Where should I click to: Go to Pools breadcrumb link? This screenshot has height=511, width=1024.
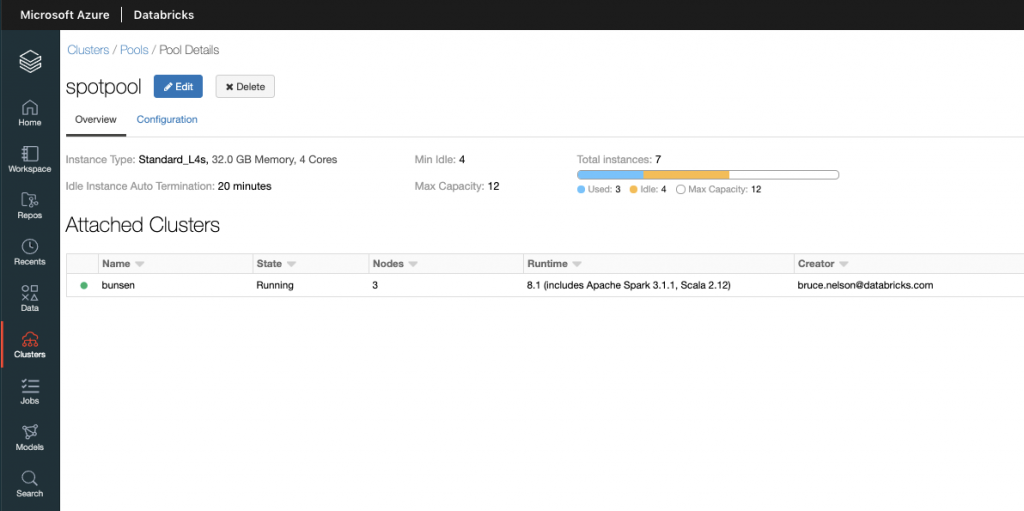[134, 50]
